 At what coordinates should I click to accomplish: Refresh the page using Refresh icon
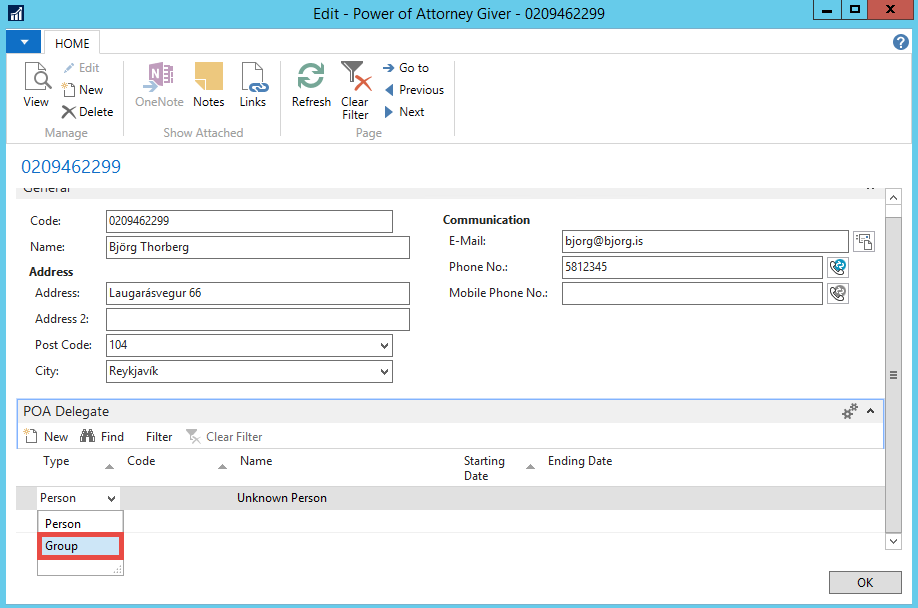[311, 85]
